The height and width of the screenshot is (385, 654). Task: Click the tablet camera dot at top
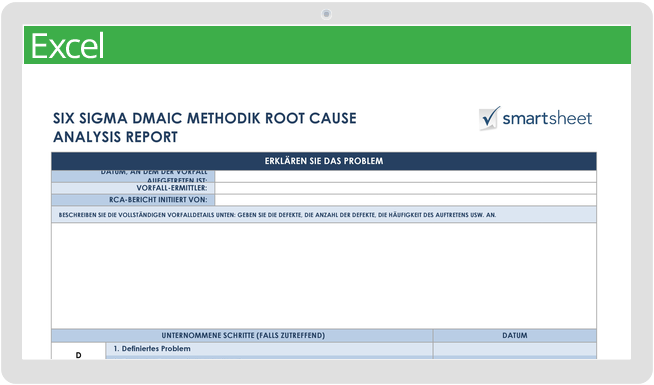coord(326,14)
